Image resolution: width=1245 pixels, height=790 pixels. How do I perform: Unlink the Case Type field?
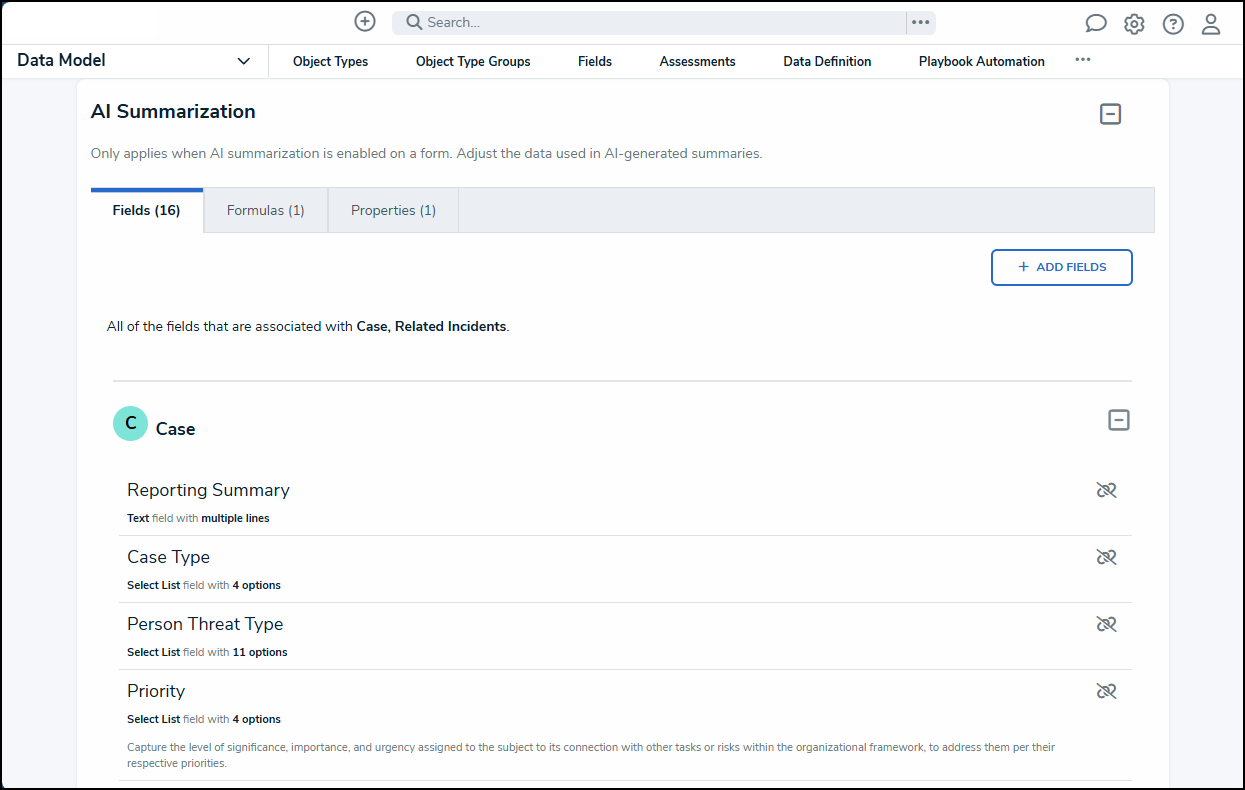click(x=1106, y=557)
